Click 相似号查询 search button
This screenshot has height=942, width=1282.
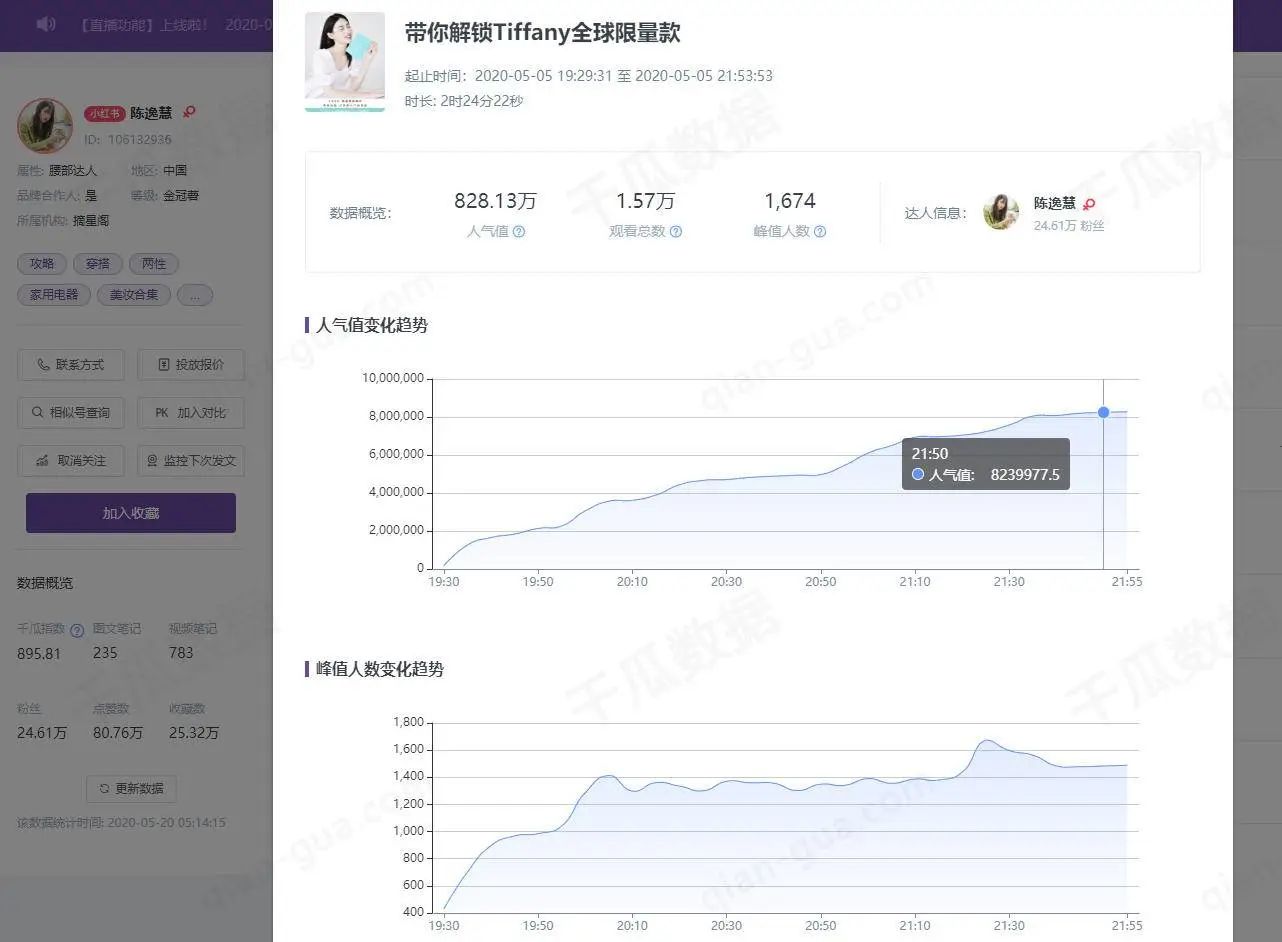coord(71,413)
